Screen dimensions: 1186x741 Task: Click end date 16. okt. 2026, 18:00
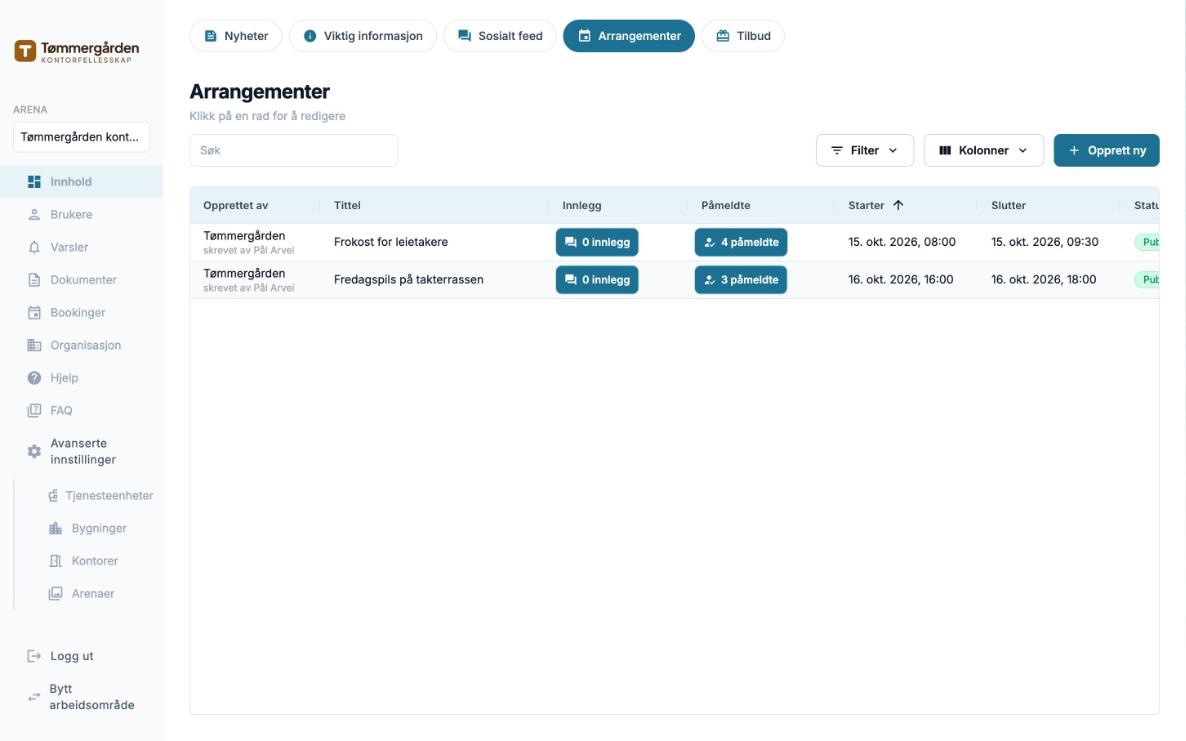(1043, 280)
